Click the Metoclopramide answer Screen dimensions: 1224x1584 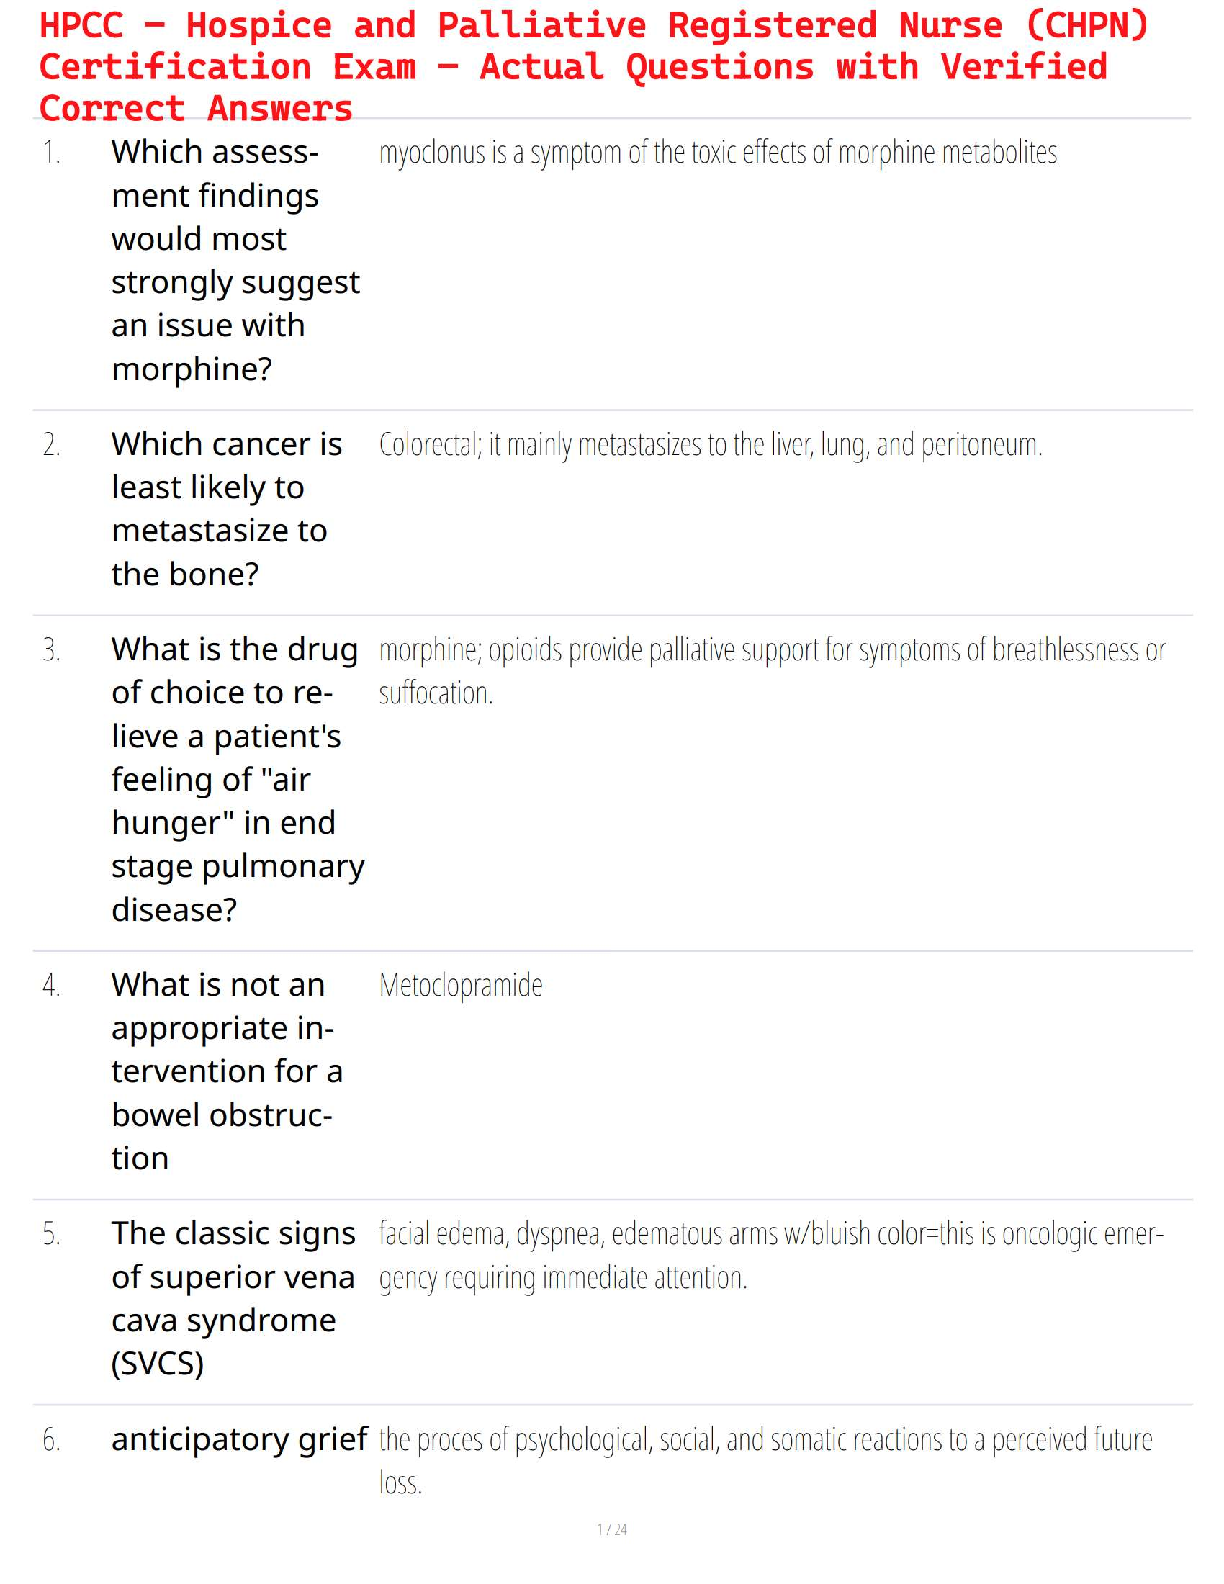click(x=461, y=986)
